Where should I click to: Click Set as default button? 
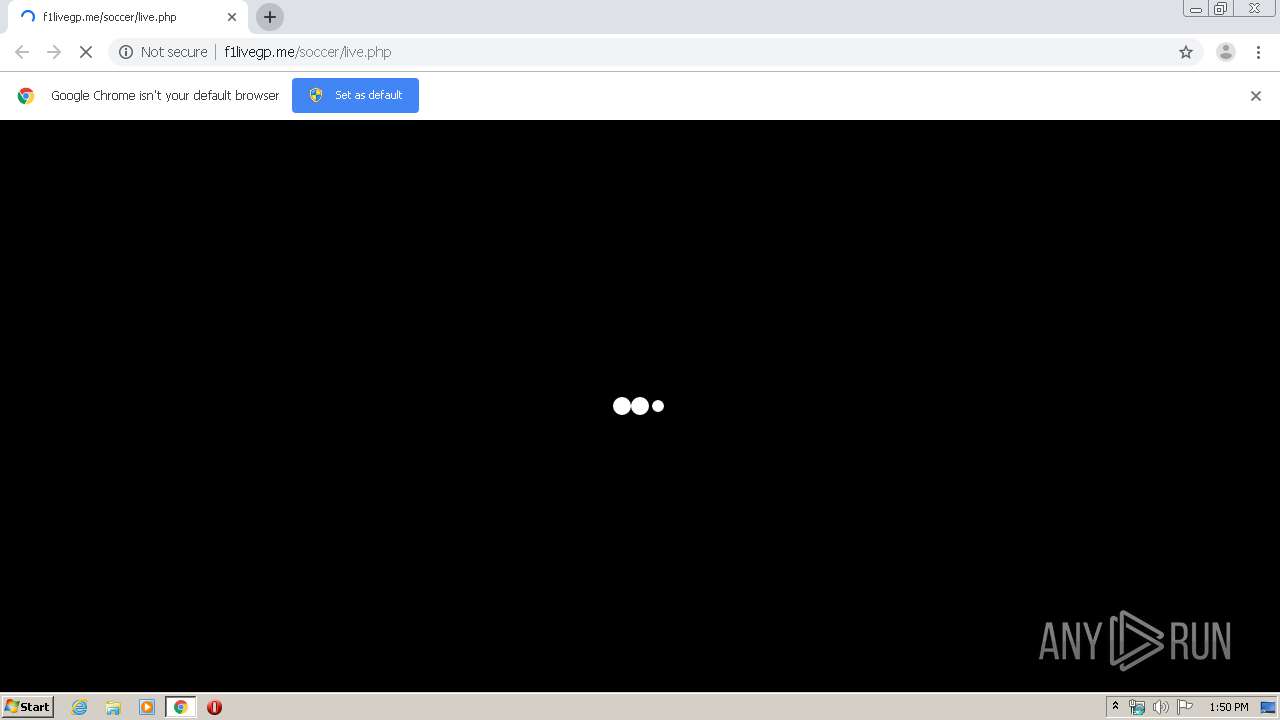click(355, 95)
